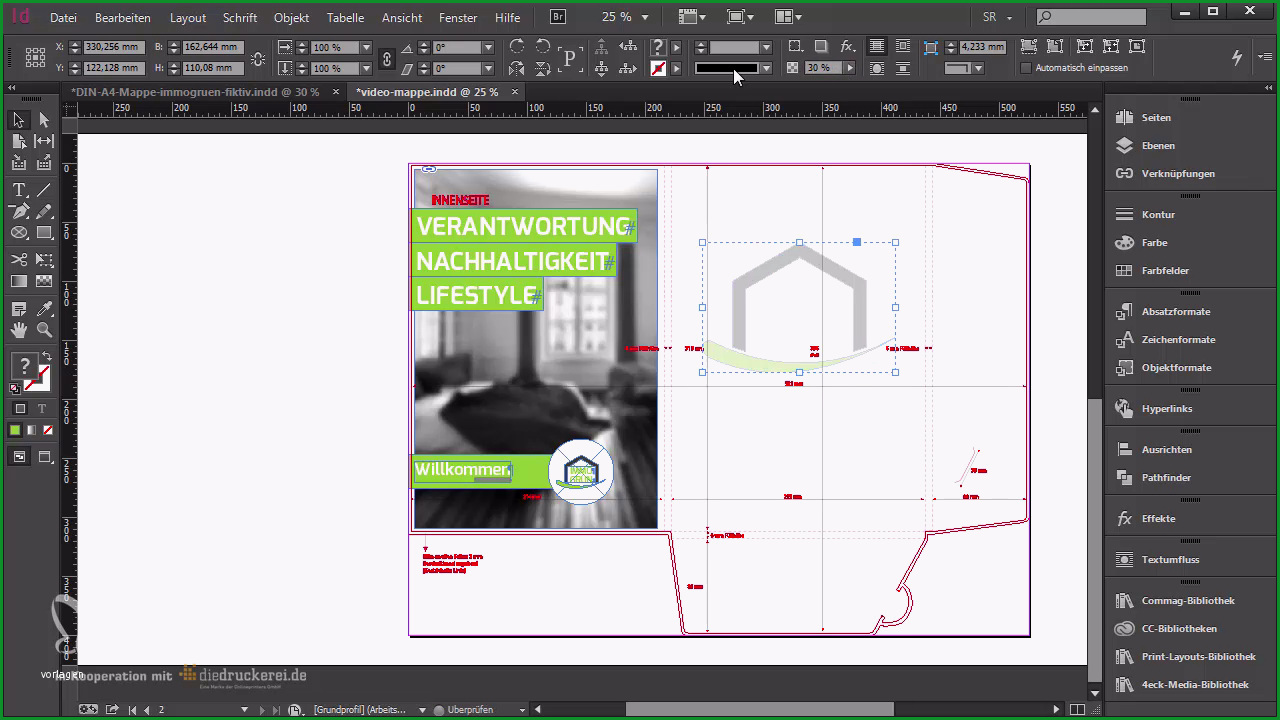Image resolution: width=1280 pixels, height=720 pixels.
Task: Apply gradient mode button
Action: point(31,431)
